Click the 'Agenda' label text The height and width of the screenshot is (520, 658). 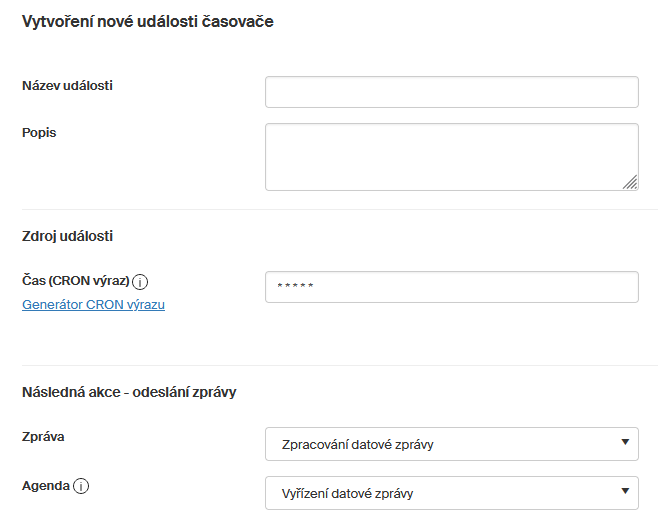point(46,486)
